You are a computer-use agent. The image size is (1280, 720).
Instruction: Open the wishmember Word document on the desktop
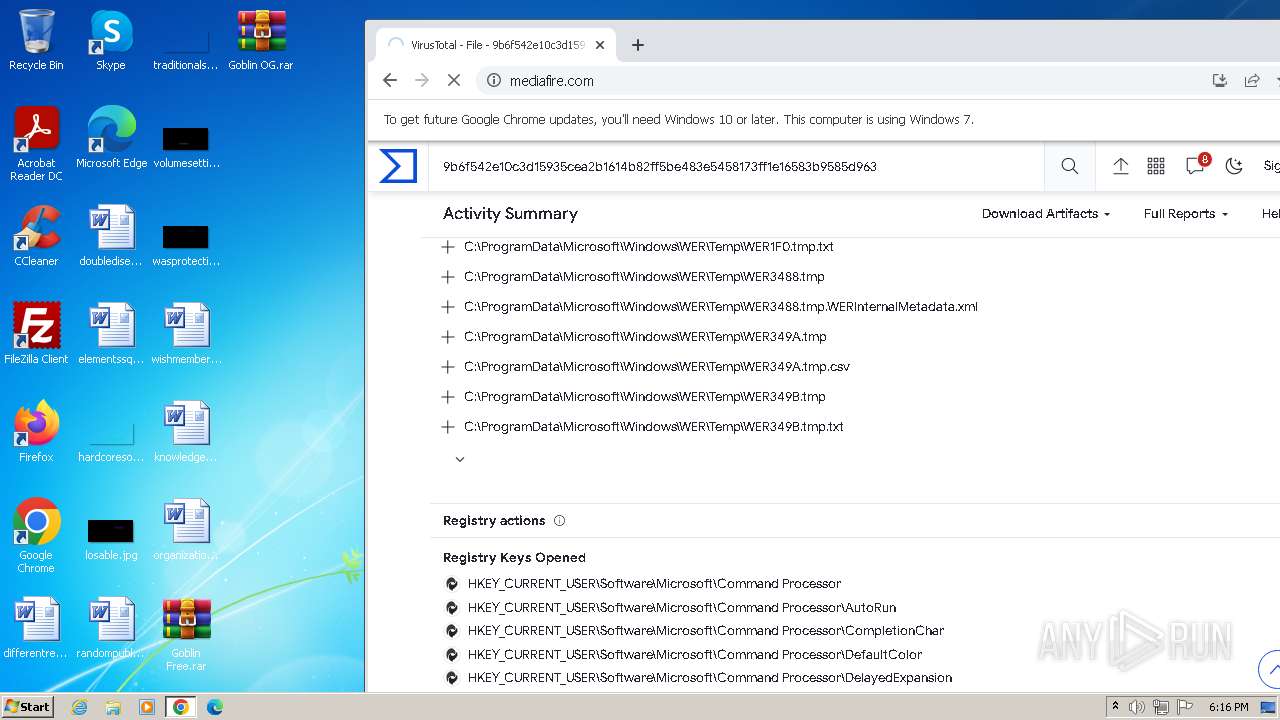(x=186, y=334)
